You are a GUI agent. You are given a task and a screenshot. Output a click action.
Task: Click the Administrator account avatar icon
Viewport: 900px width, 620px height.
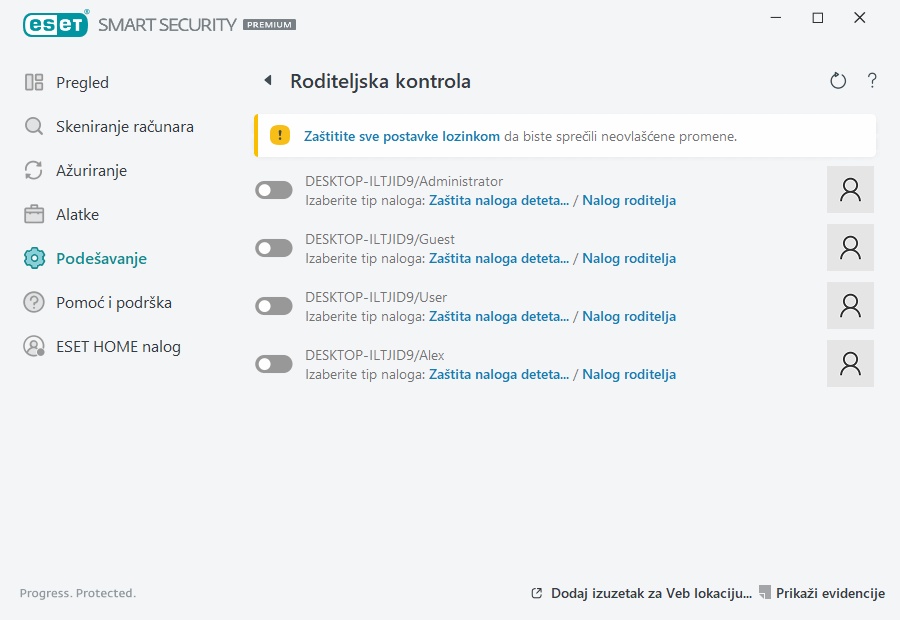850,190
